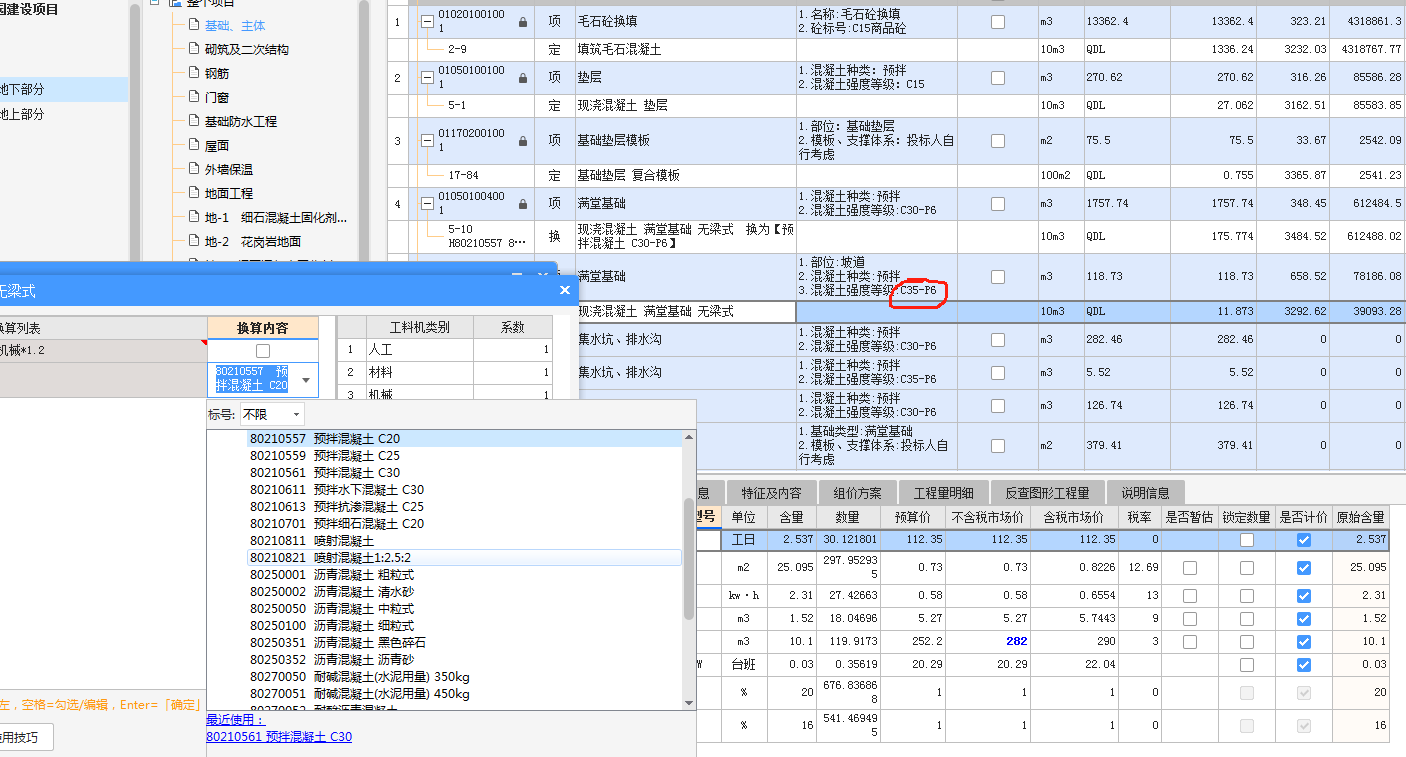Select 80210701 预拌细石混凝土 C20
The width and height of the screenshot is (1406, 757).
coord(465,523)
